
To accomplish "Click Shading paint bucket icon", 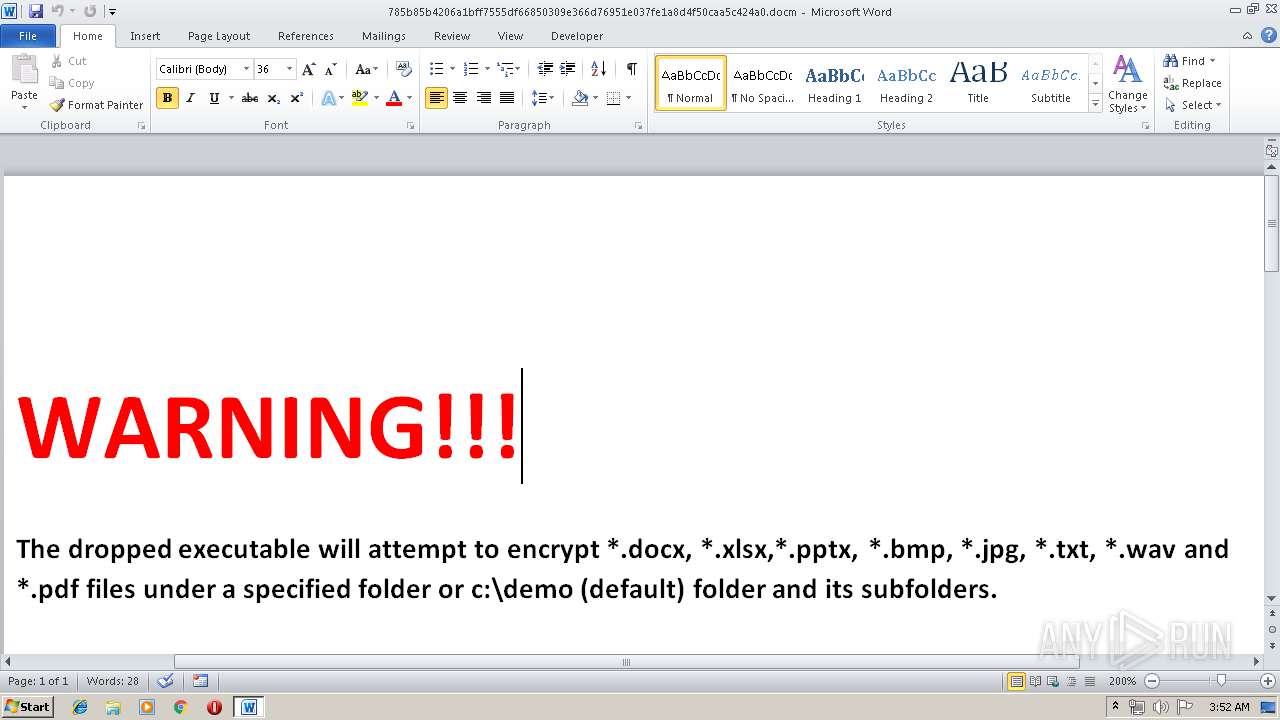I will tap(580, 98).
